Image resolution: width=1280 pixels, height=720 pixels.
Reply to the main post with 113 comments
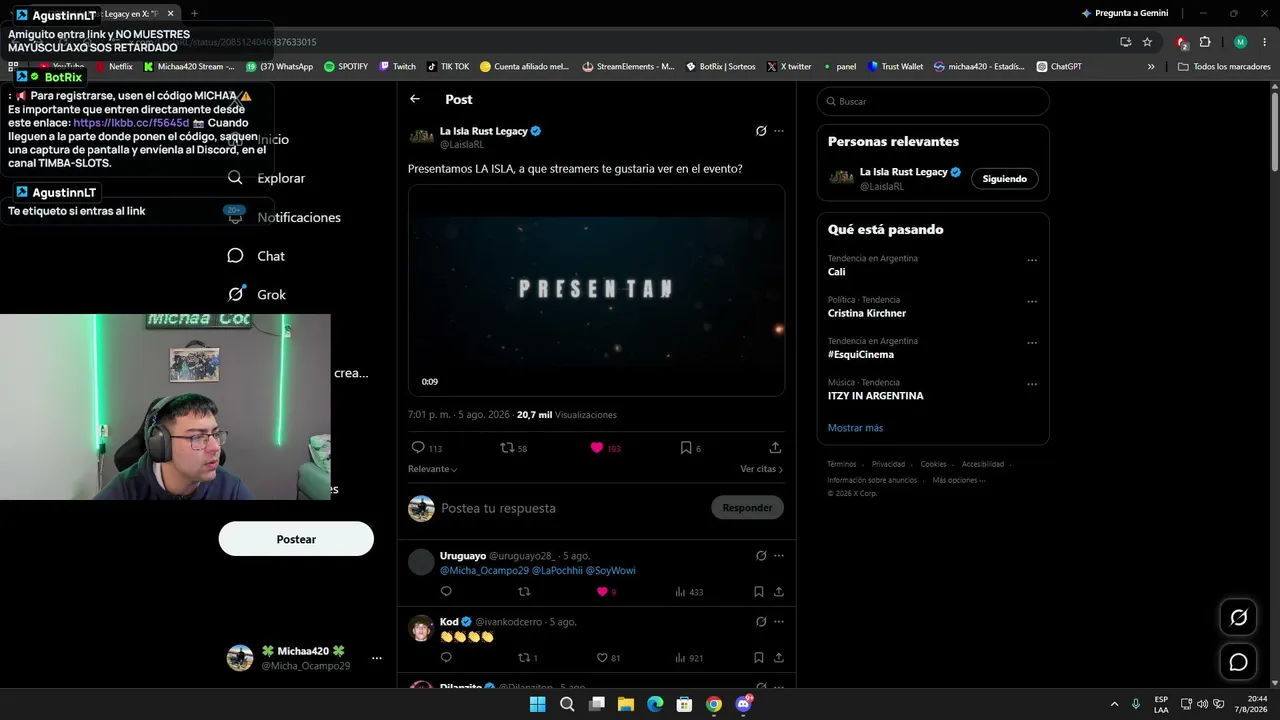[426, 448]
